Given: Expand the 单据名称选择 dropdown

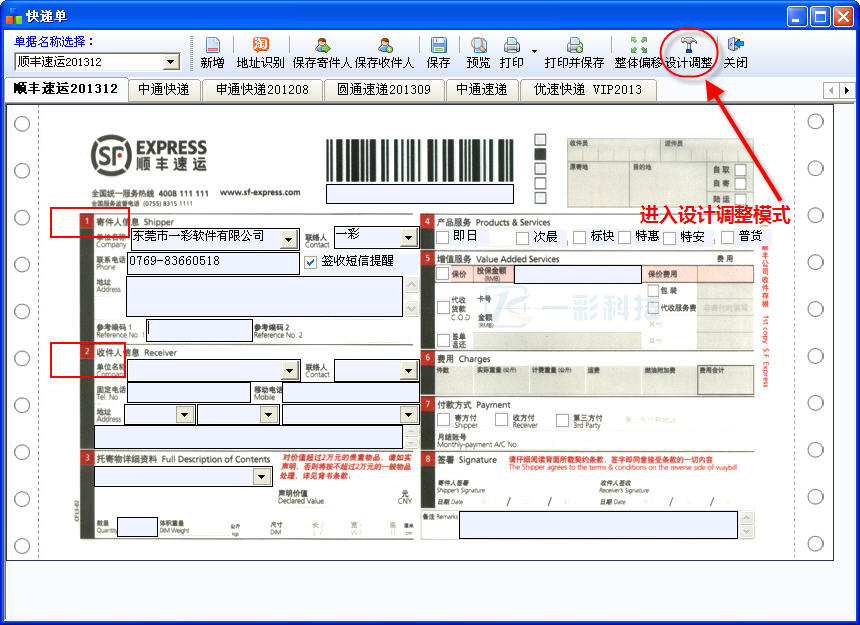Looking at the screenshot, I should click(x=171, y=62).
